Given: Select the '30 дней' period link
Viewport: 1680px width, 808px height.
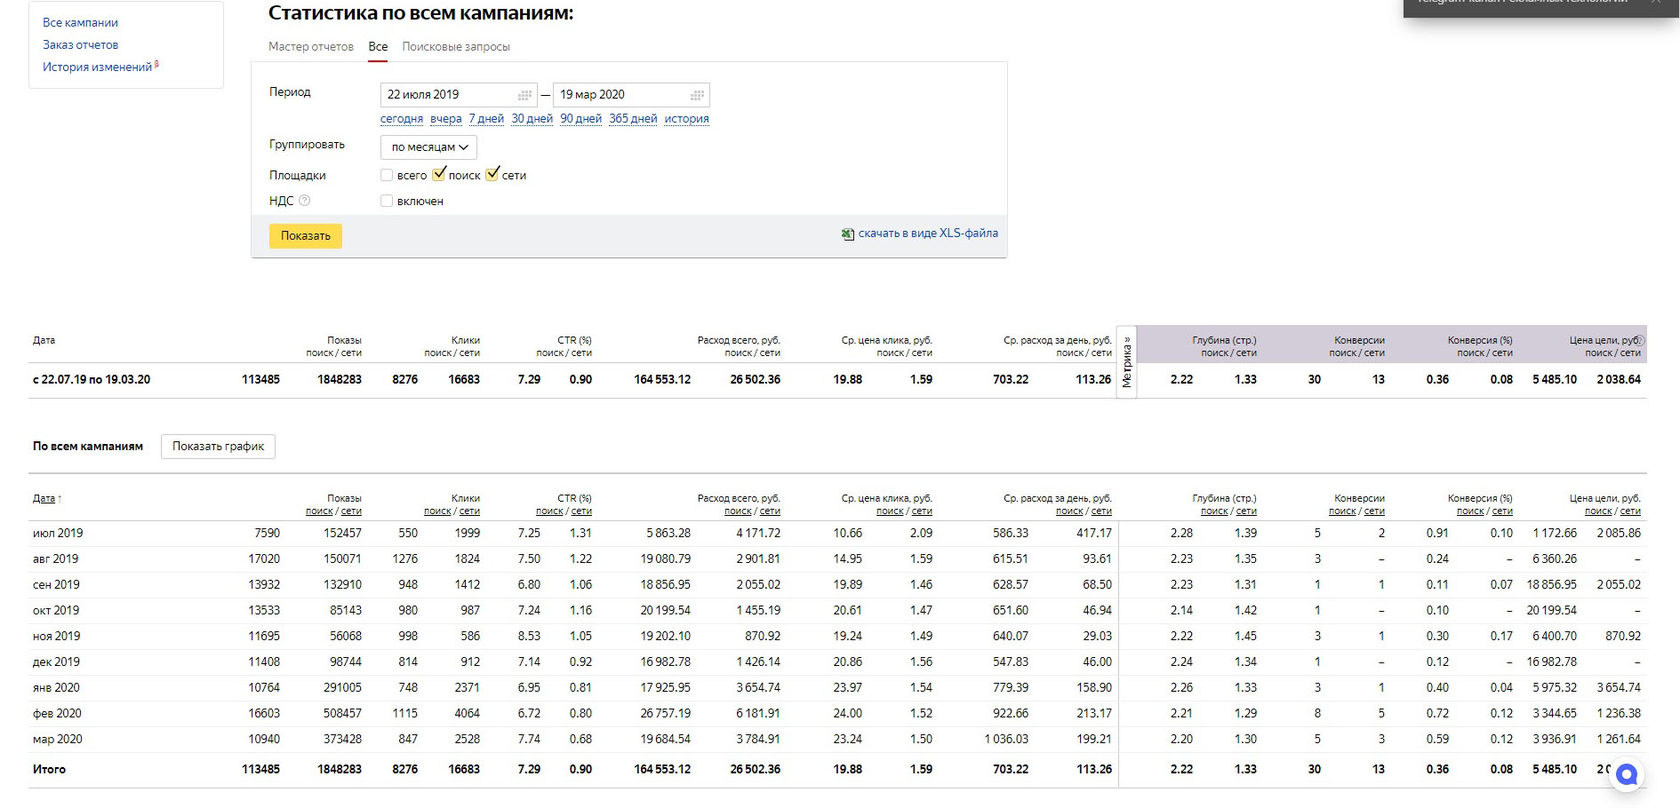Looking at the screenshot, I should 532,119.
